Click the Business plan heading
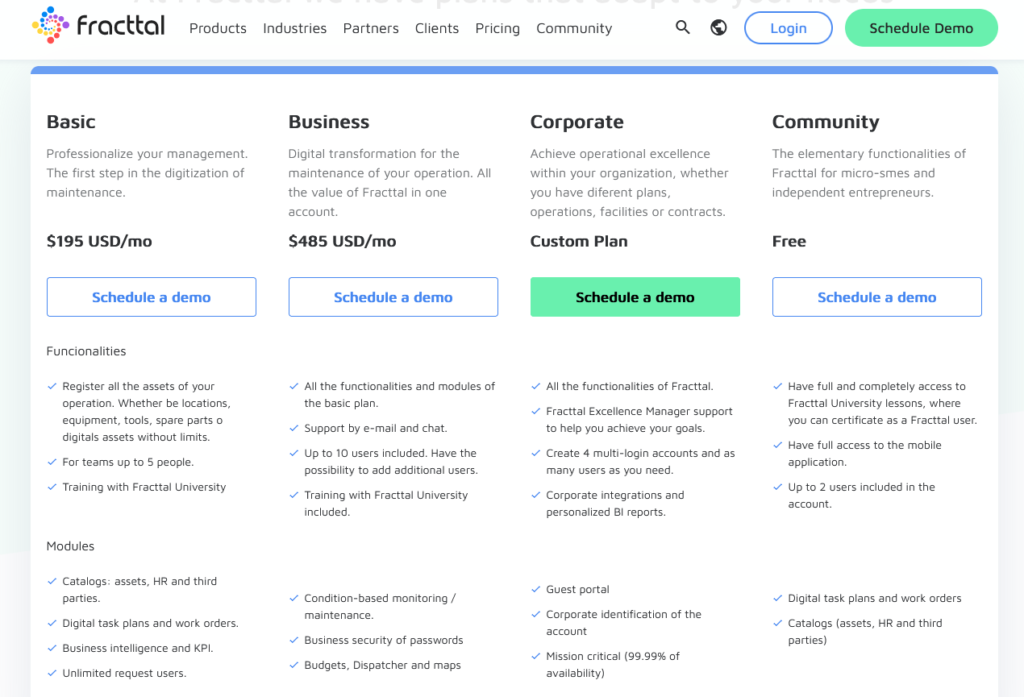This screenshot has width=1024, height=697. (329, 122)
